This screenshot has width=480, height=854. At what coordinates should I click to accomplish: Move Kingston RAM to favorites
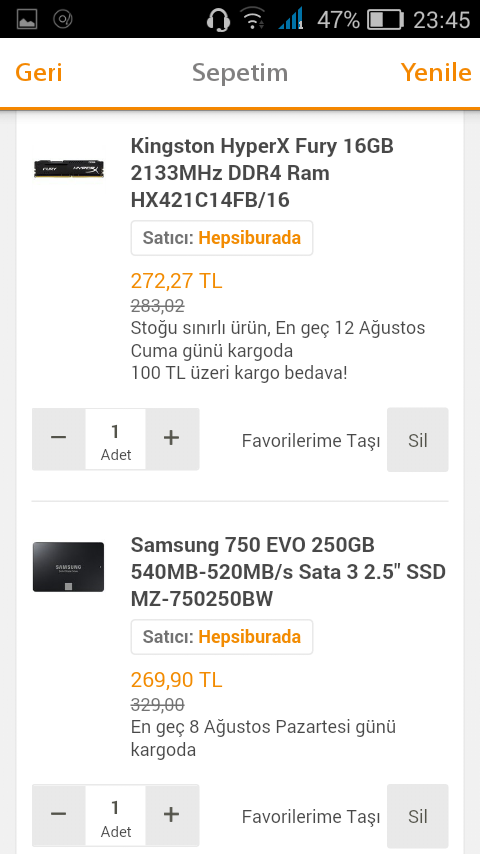point(311,441)
